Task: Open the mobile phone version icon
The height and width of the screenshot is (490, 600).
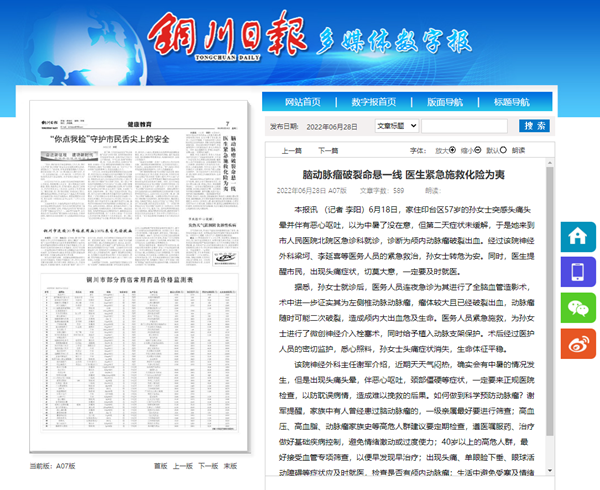Action: coord(578,272)
